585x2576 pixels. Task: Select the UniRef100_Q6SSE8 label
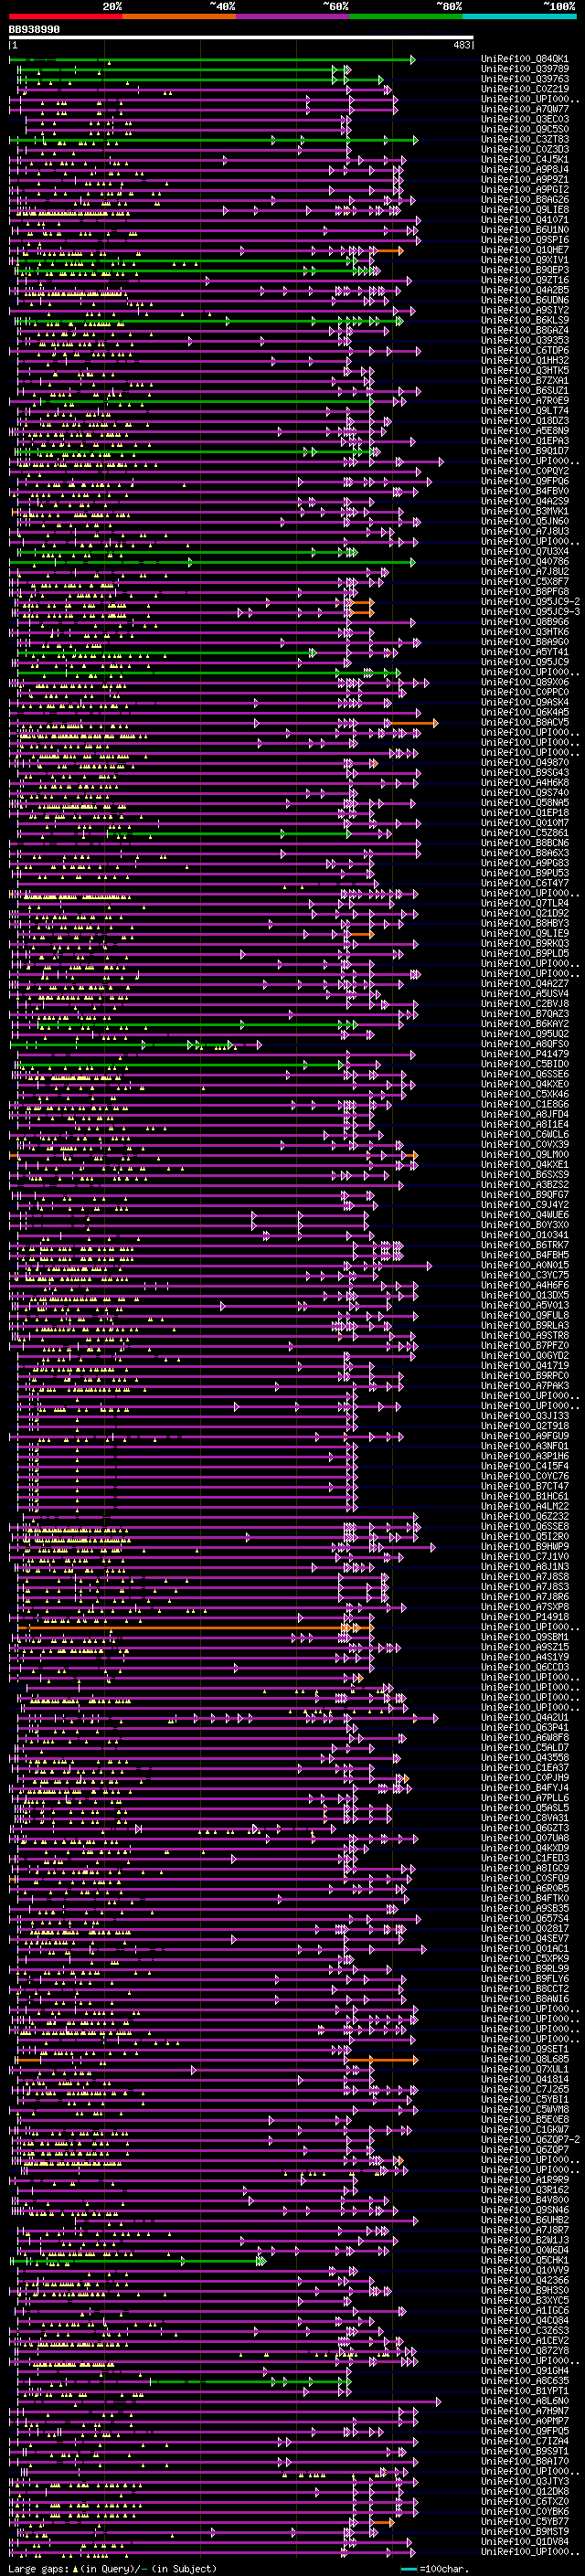[524, 1525]
